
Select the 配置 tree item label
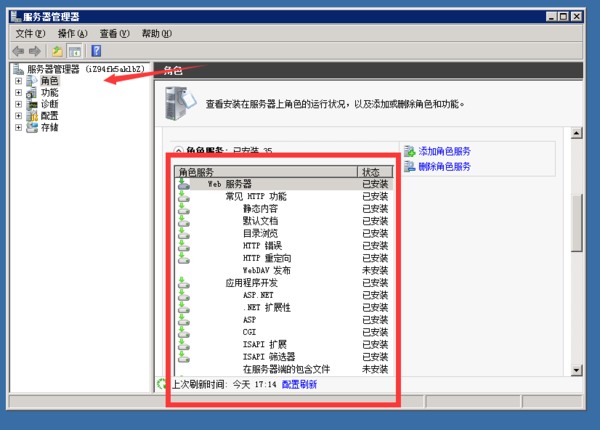50,116
